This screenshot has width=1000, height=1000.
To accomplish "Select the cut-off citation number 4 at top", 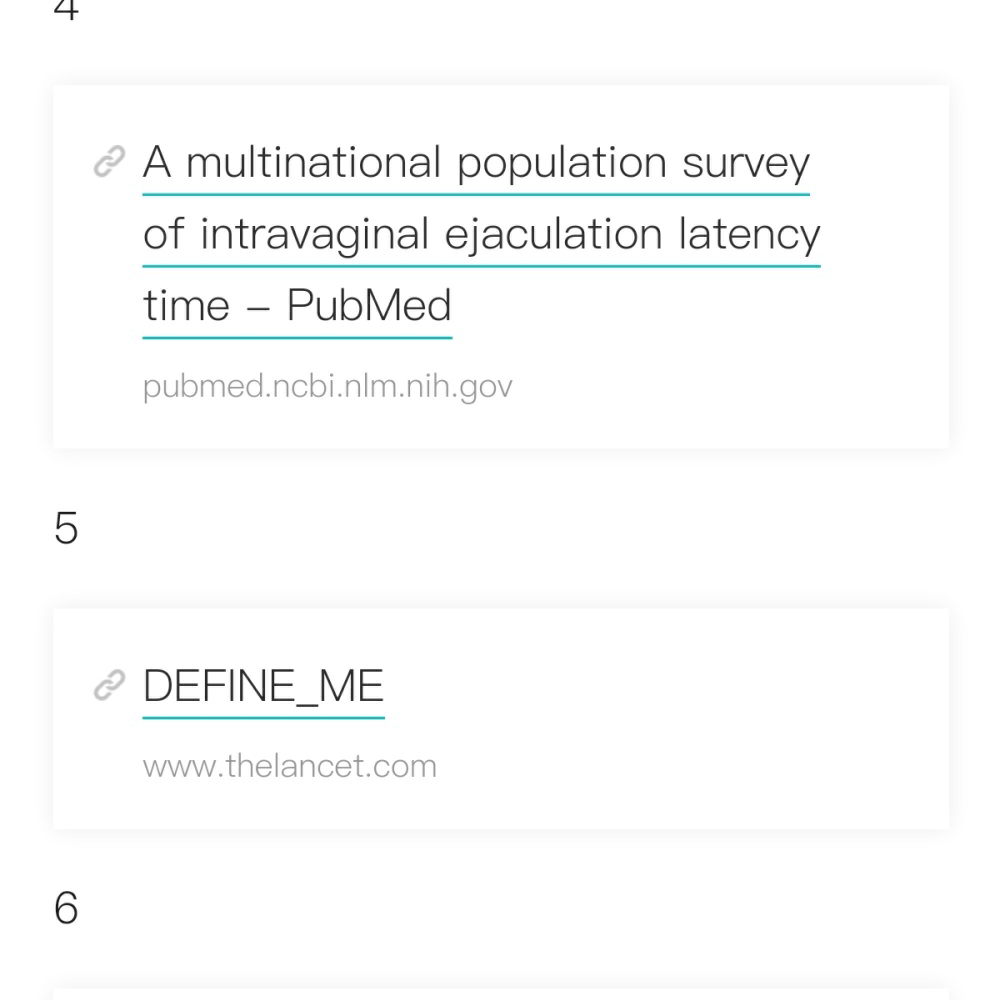I will point(66,10).
